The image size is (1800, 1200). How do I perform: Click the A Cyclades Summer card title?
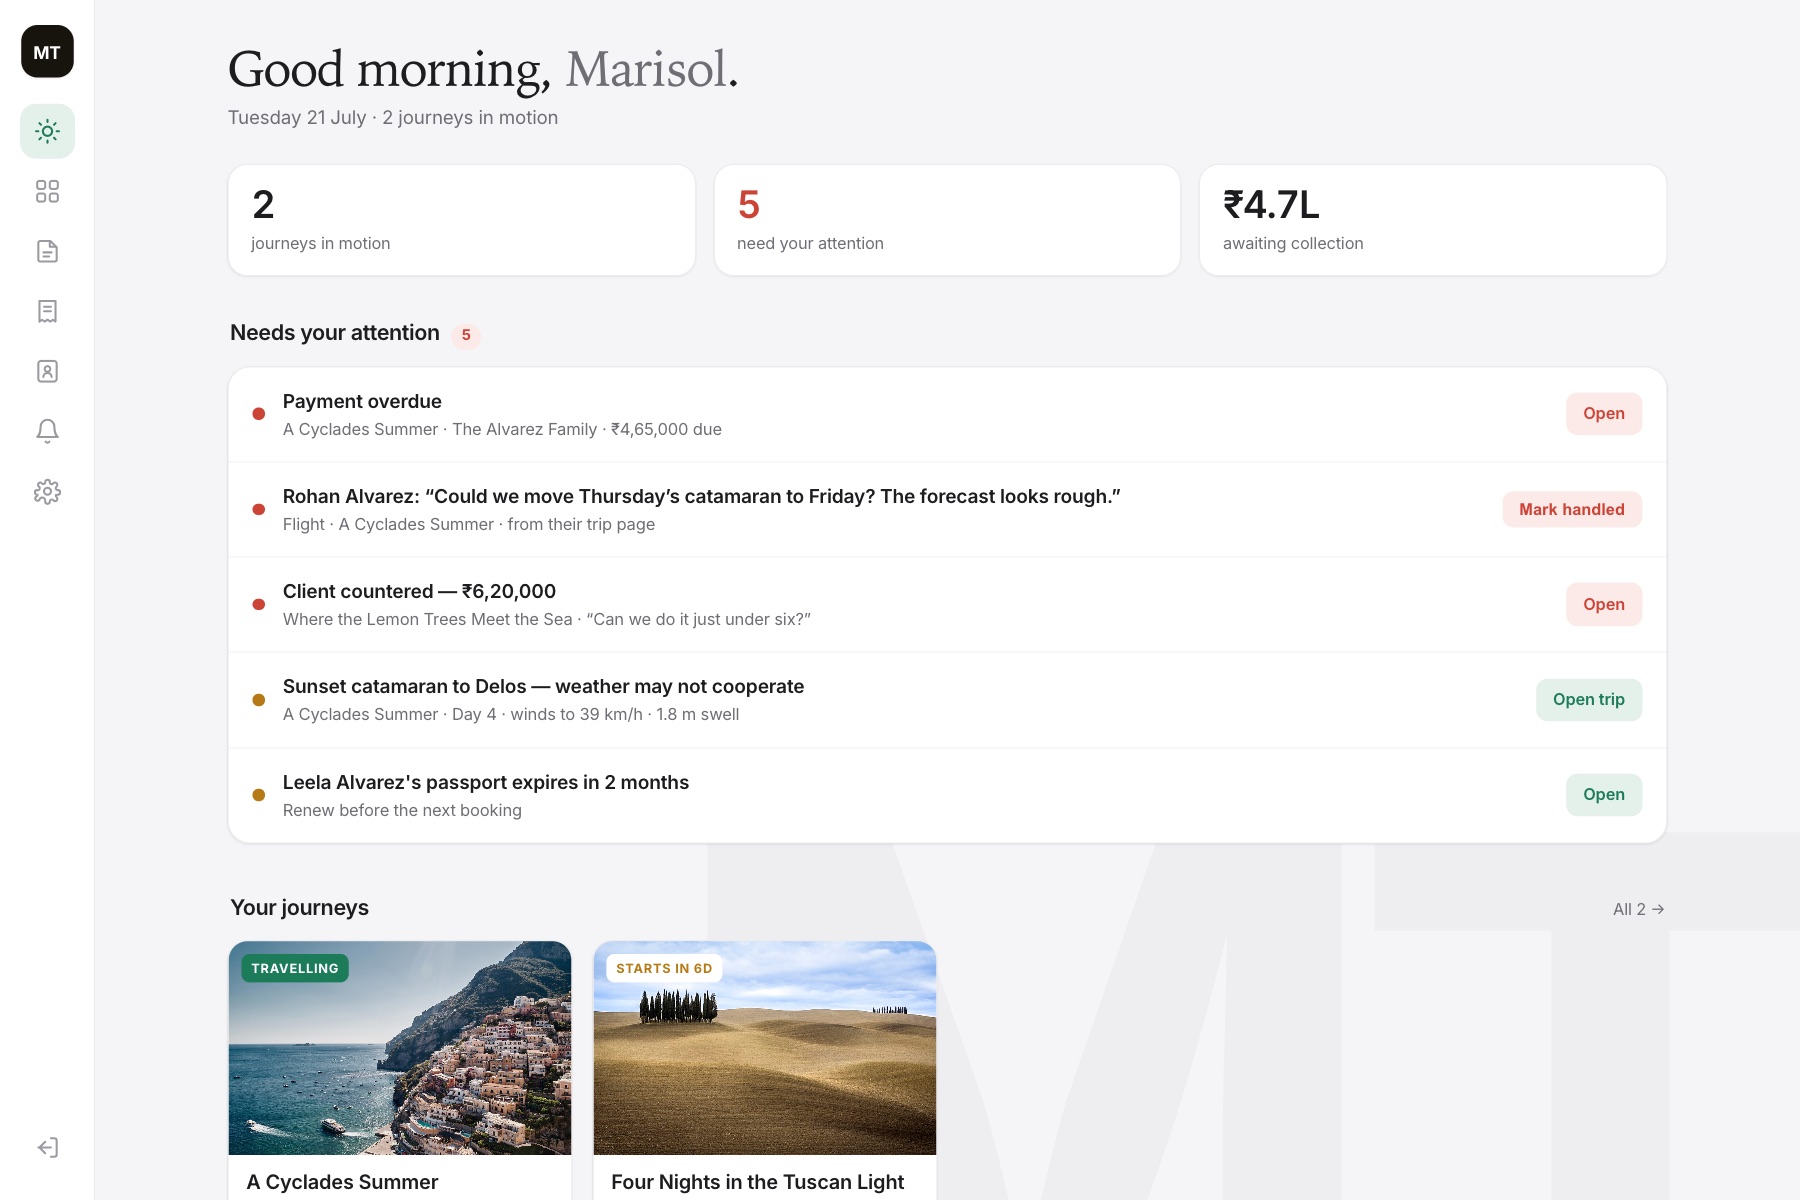342,1182
